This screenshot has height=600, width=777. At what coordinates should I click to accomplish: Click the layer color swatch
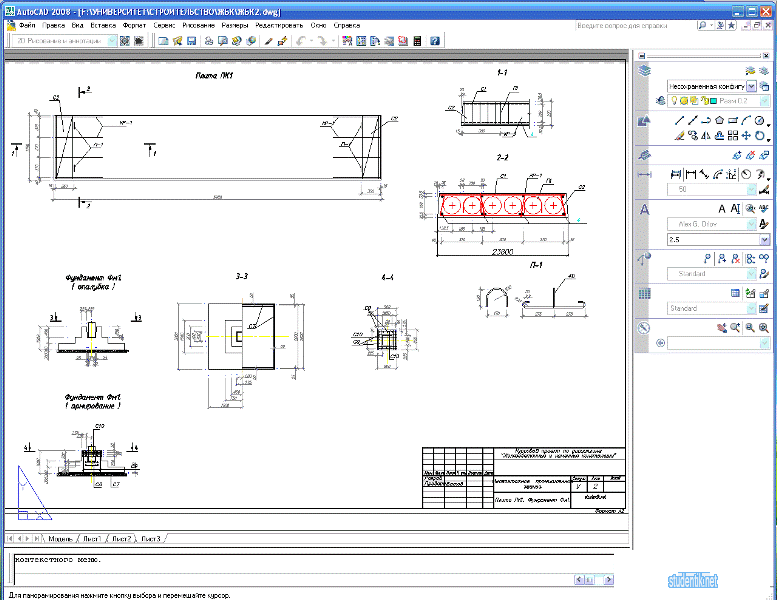714,101
